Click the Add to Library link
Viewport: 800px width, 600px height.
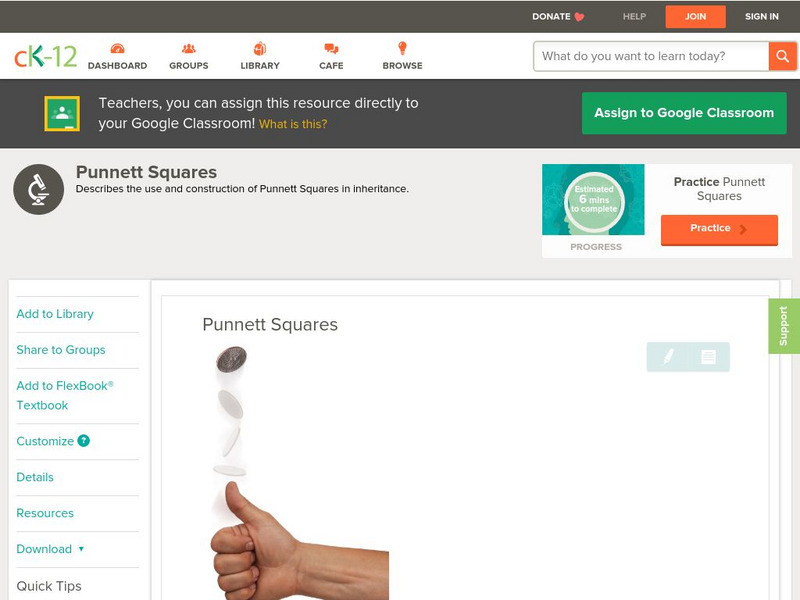55,314
